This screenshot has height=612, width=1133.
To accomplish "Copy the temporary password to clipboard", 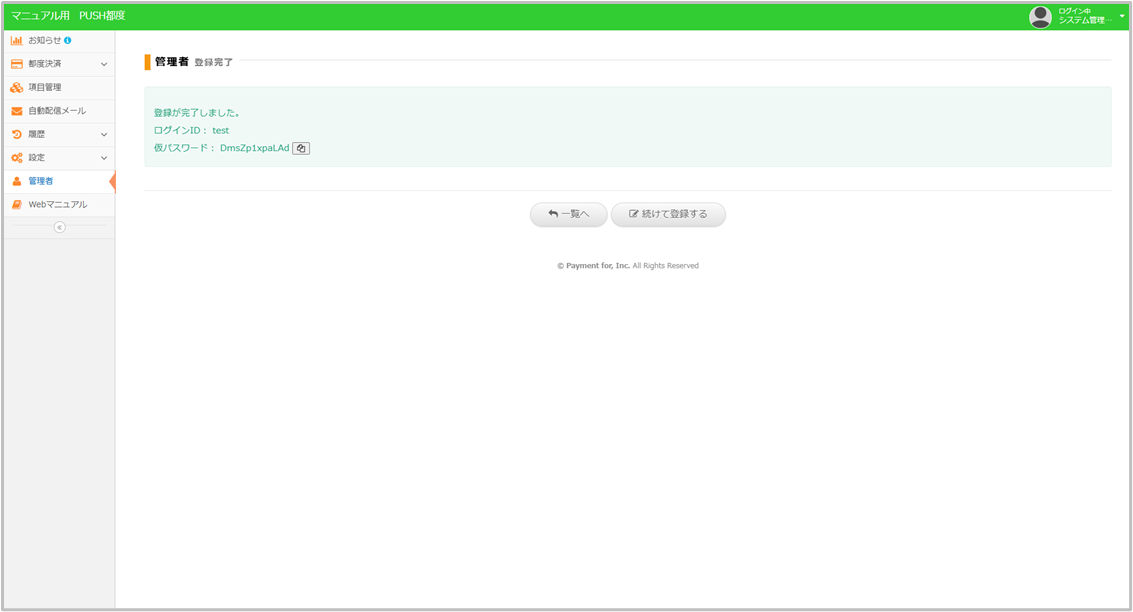I will tap(301, 148).
